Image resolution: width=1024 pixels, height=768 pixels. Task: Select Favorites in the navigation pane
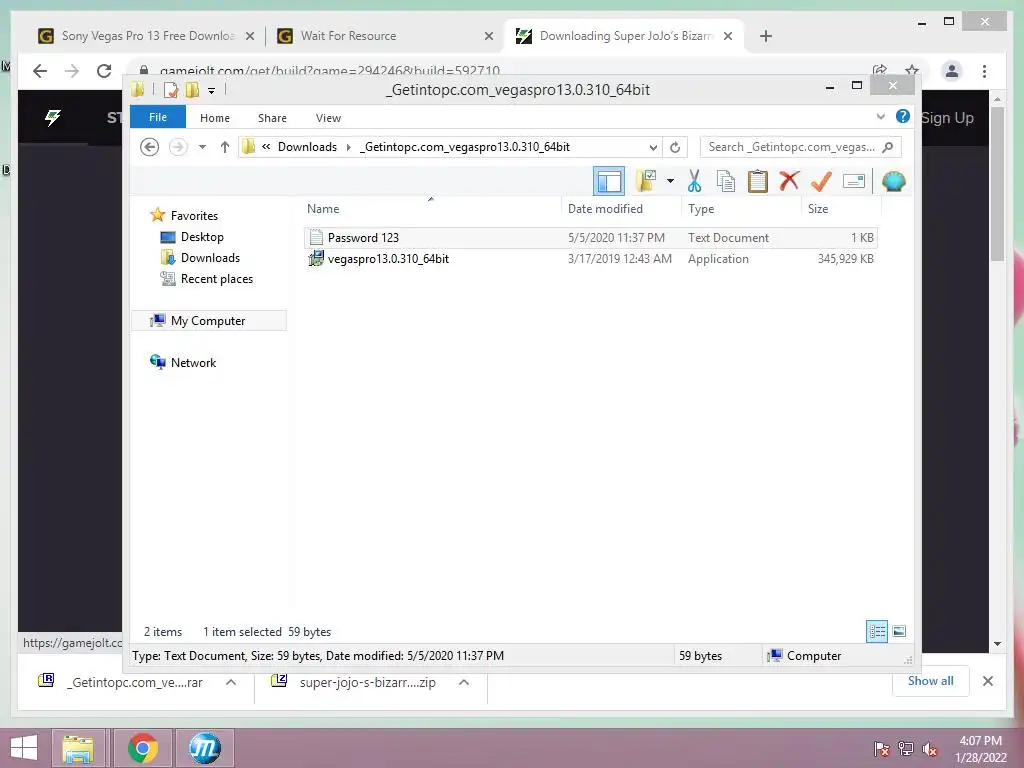click(194, 216)
